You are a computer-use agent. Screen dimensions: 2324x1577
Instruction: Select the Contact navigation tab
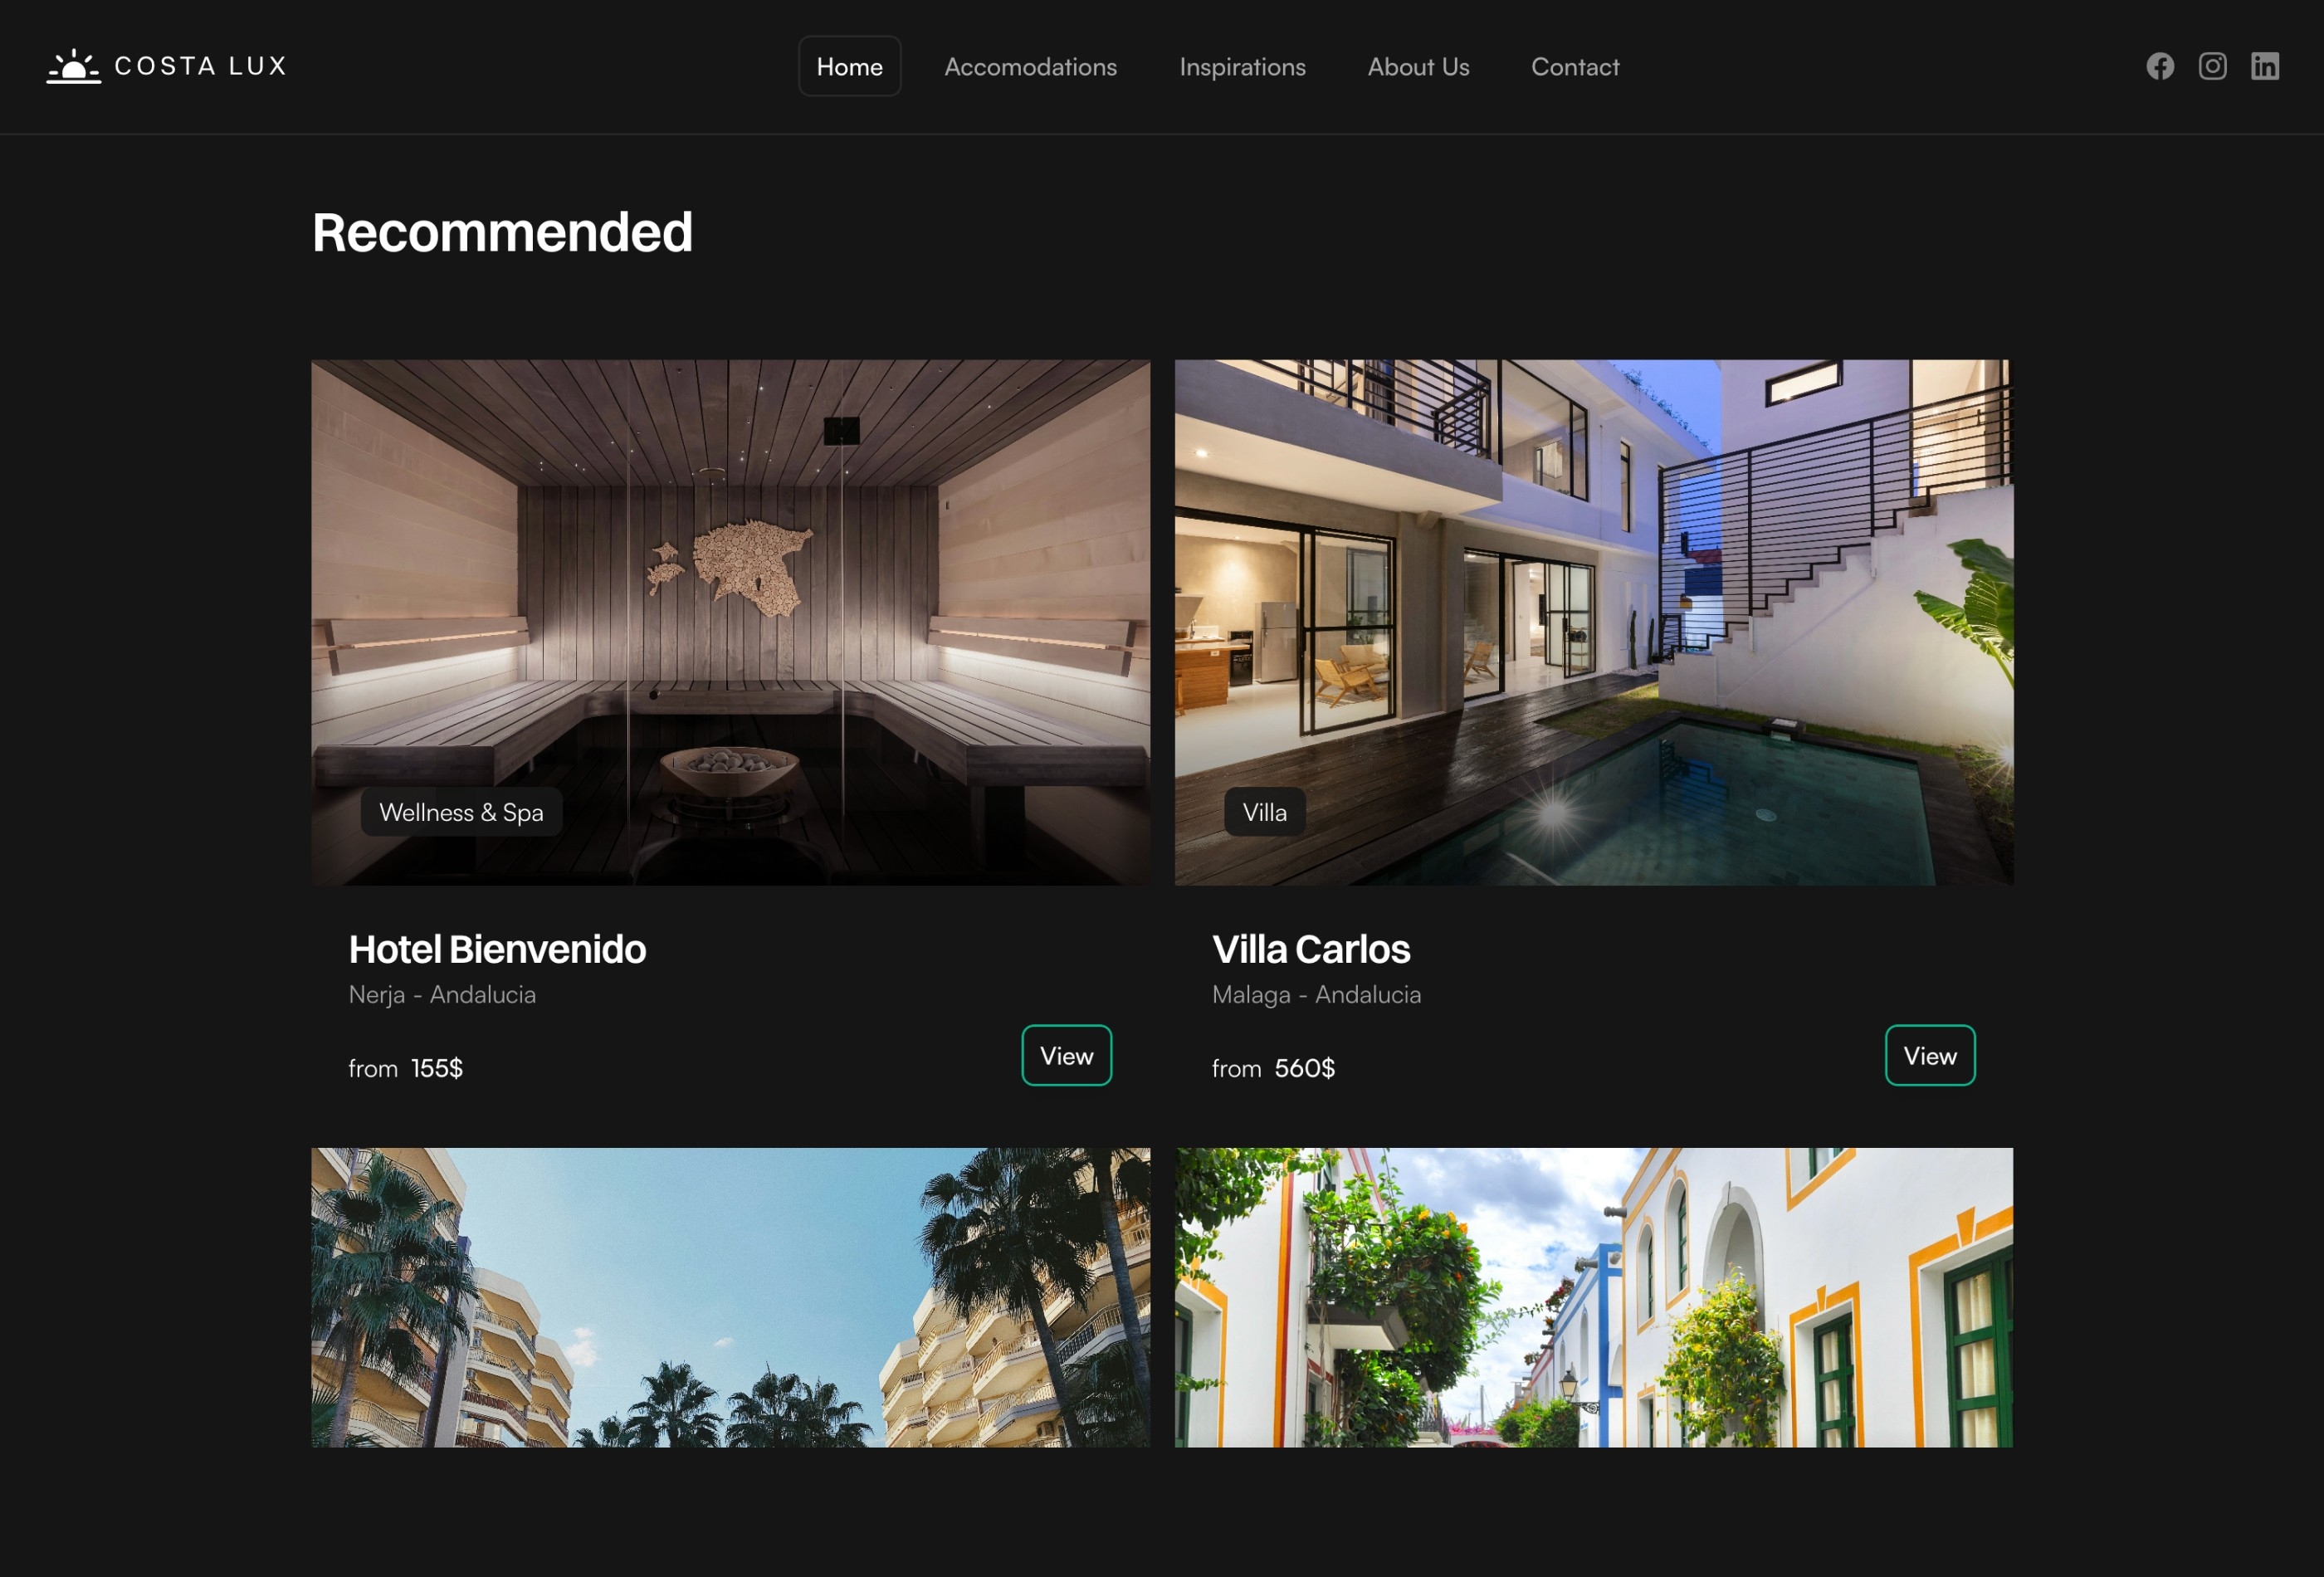(x=1575, y=65)
